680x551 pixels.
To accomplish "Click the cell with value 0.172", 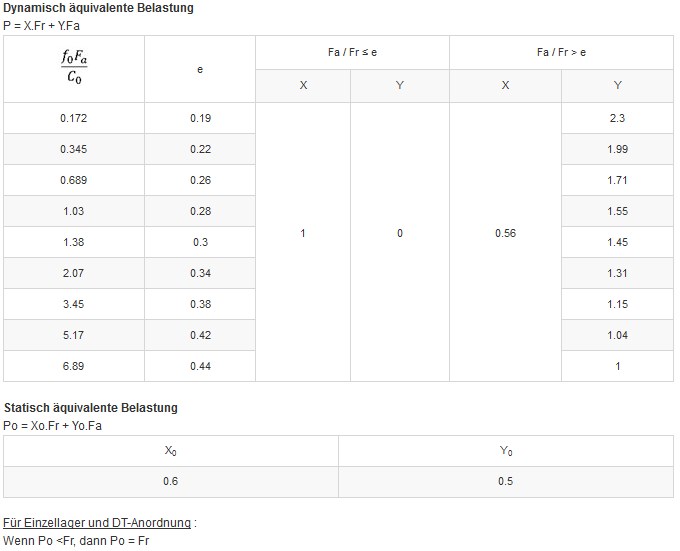I will 74,118.
